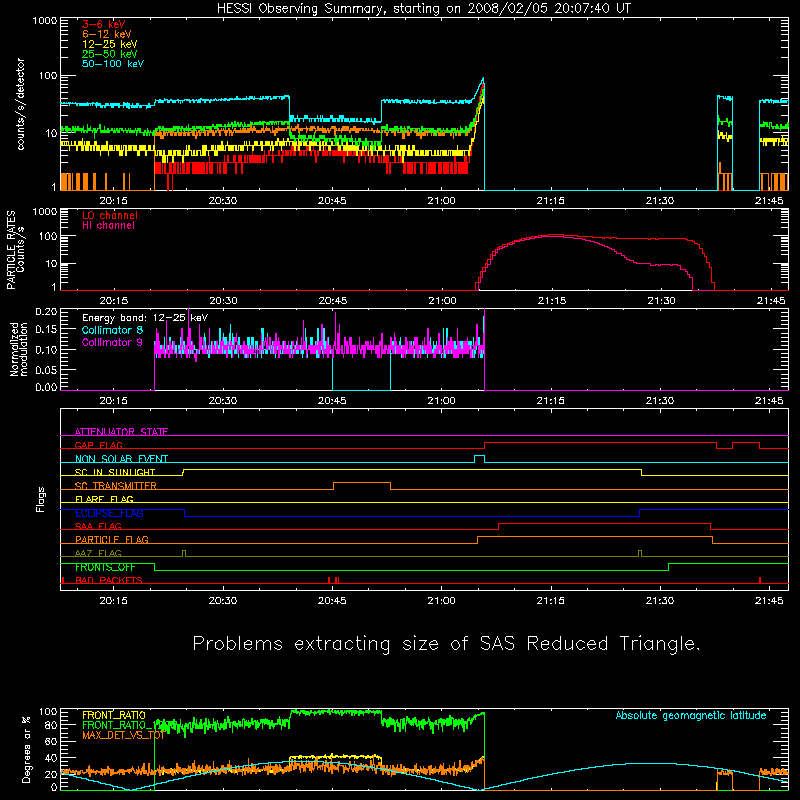Click the Absolute geomagnetic latitude label
Screen dimensions: 800x800
[691, 715]
